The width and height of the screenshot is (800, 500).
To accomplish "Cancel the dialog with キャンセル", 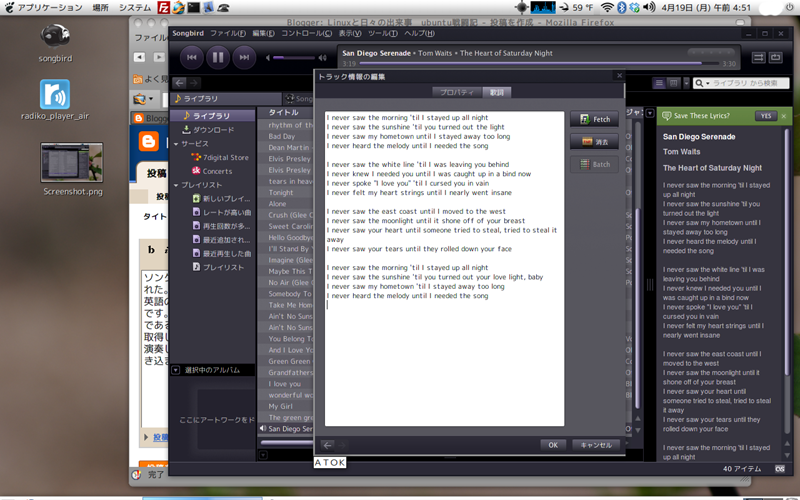I will (x=596, y=445).
